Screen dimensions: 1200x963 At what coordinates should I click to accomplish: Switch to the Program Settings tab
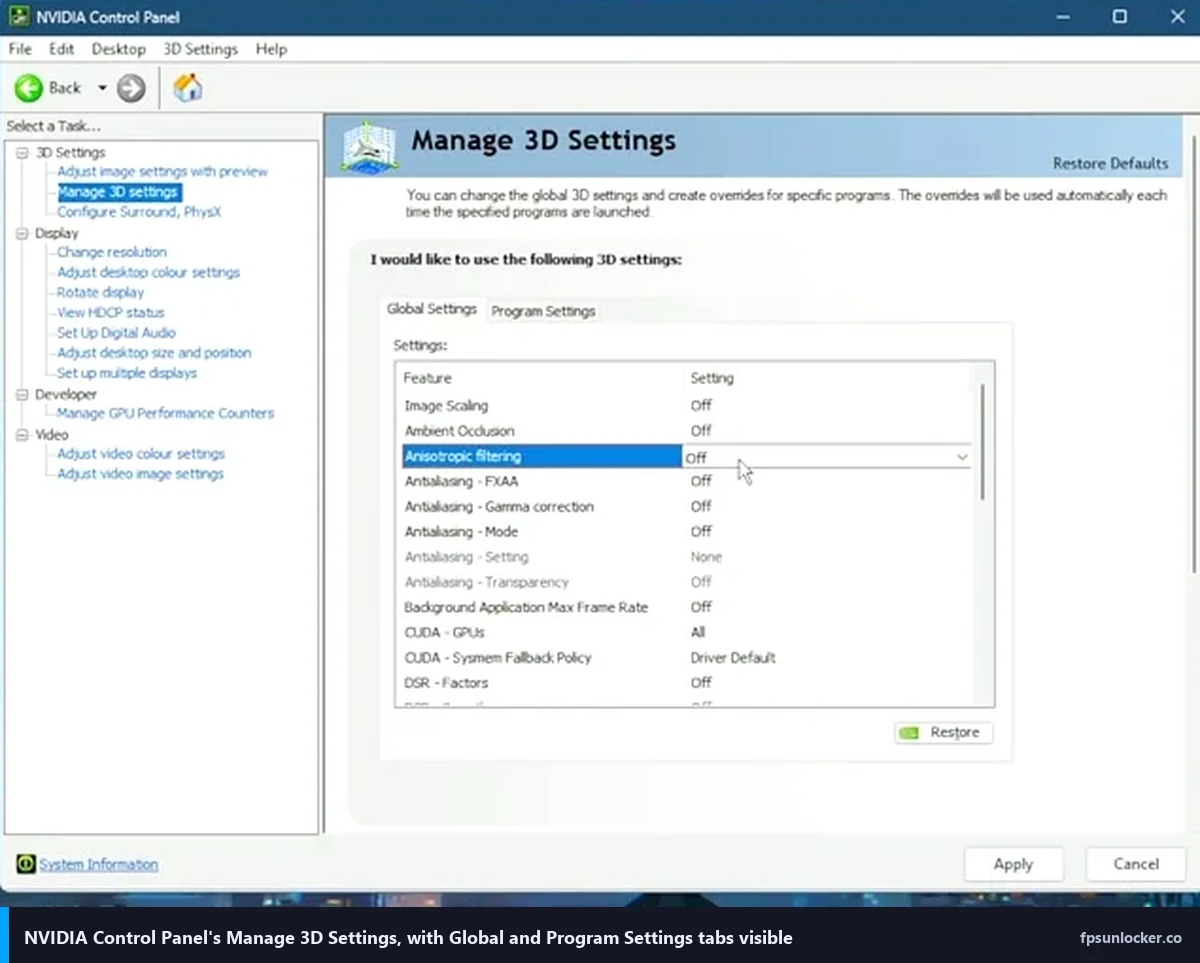coord(543,311)
